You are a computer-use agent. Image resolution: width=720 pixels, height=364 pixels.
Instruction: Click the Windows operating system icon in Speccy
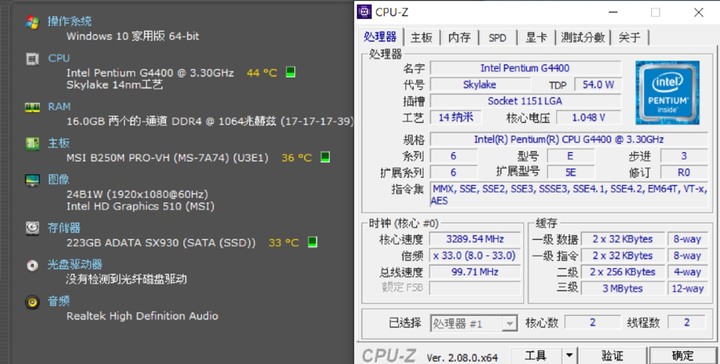32,22
